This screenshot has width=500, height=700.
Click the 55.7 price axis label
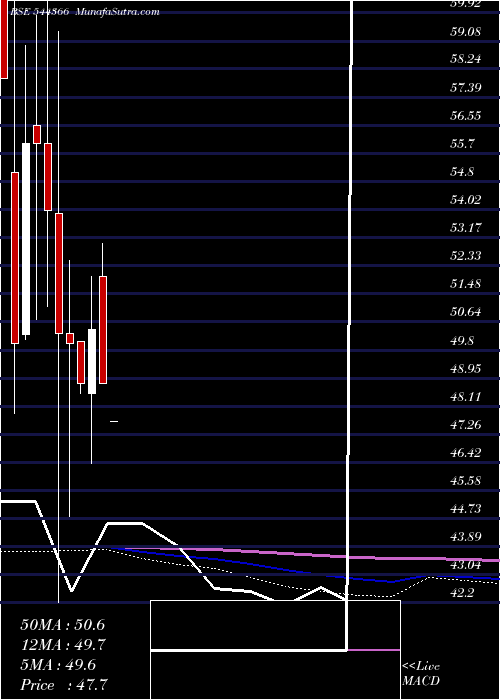tap(462, 143)
